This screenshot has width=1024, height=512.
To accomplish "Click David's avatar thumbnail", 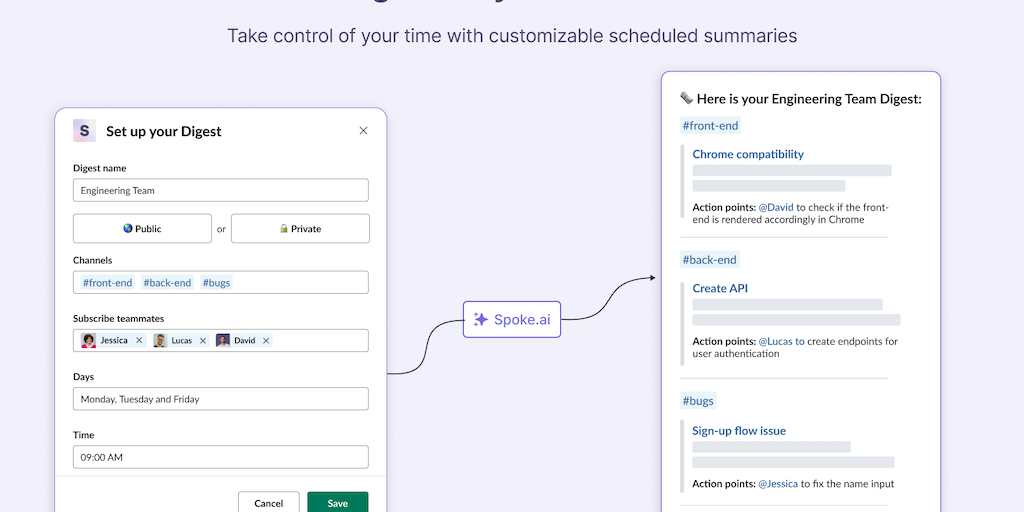I will tap(223, 341).
